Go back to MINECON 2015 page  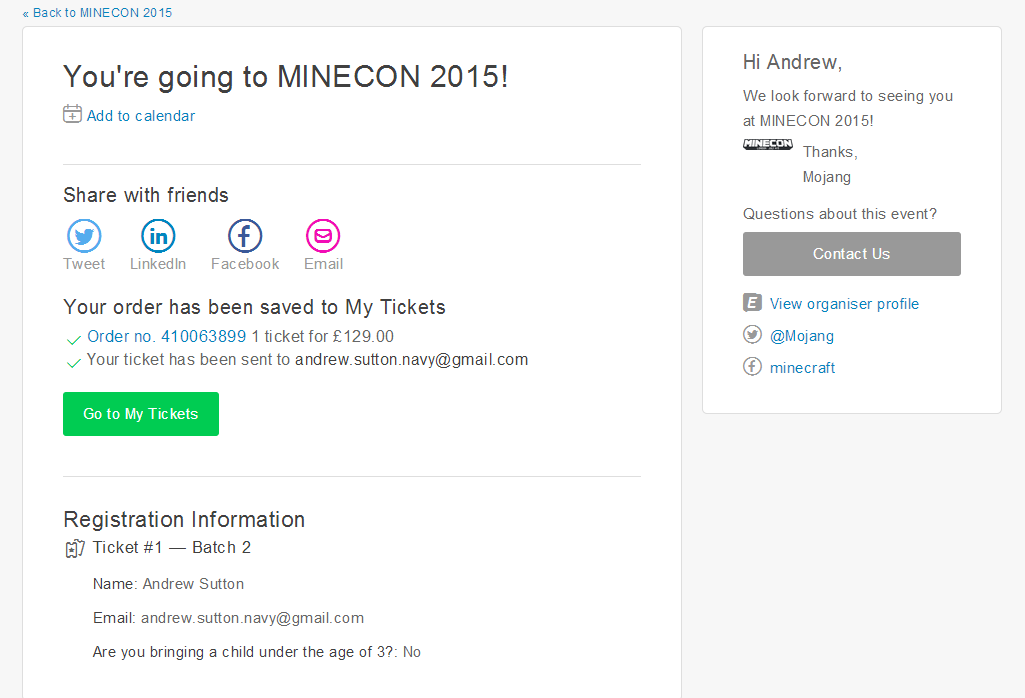pyautogui.click(x=102, y=13)
